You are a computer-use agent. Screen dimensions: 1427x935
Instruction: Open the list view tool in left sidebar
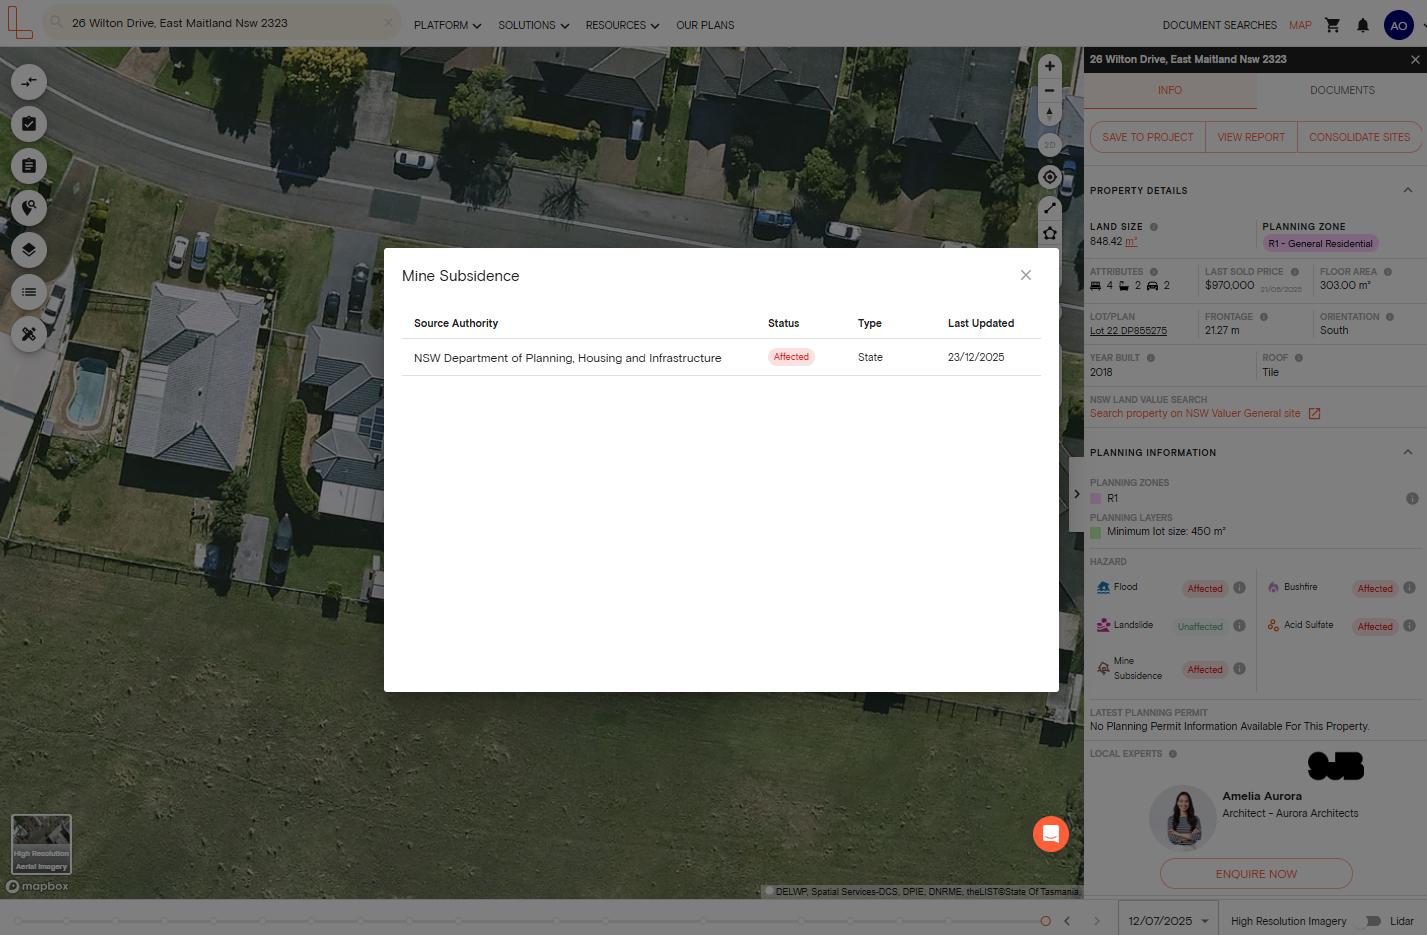pyautogui.click(x=29, y=292)
